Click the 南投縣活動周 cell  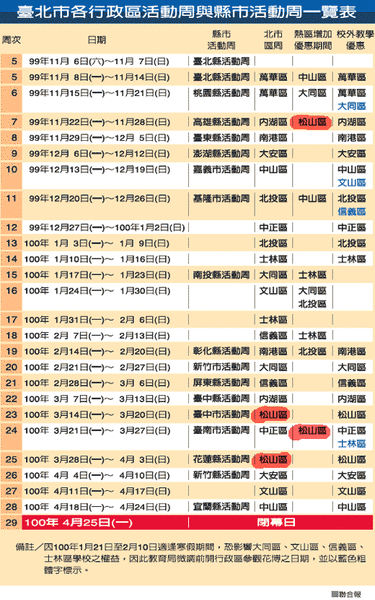tap(221, 275)
